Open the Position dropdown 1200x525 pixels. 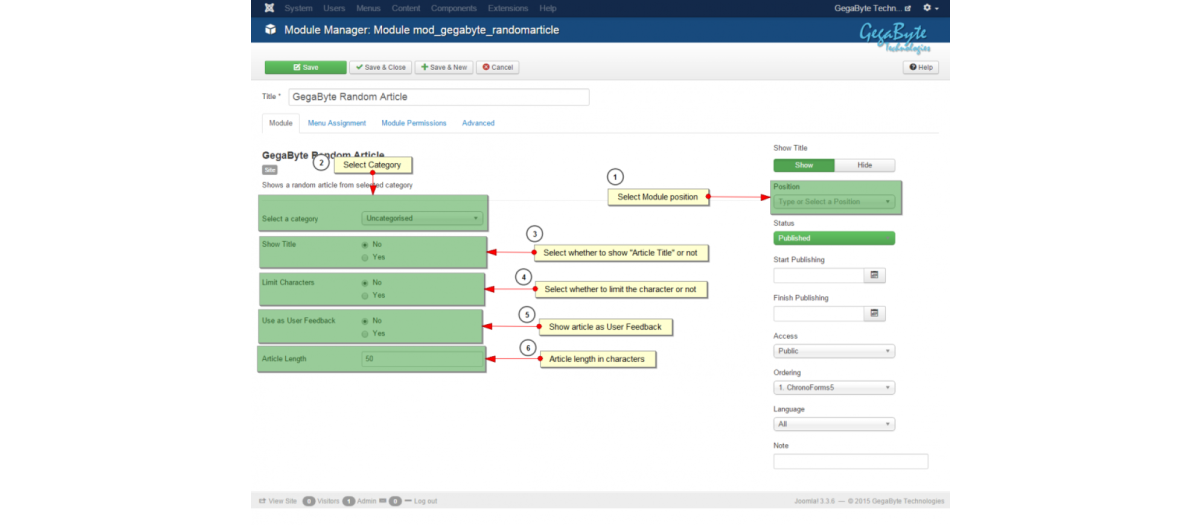tap(834, 201)
